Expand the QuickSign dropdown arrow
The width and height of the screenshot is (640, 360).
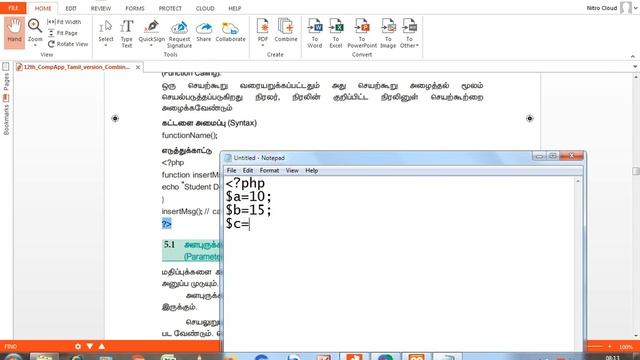pyautogui.click(x=151, y=45)
